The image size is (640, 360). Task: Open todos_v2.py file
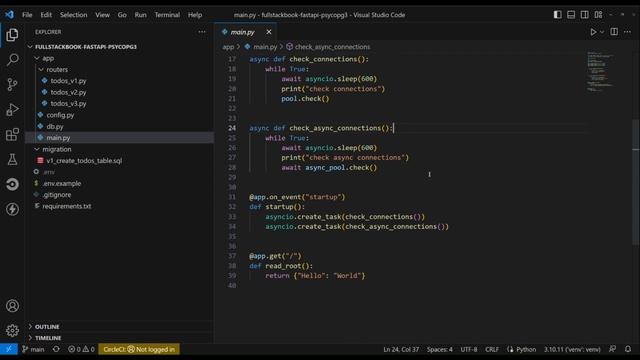(x=119, y=92)
